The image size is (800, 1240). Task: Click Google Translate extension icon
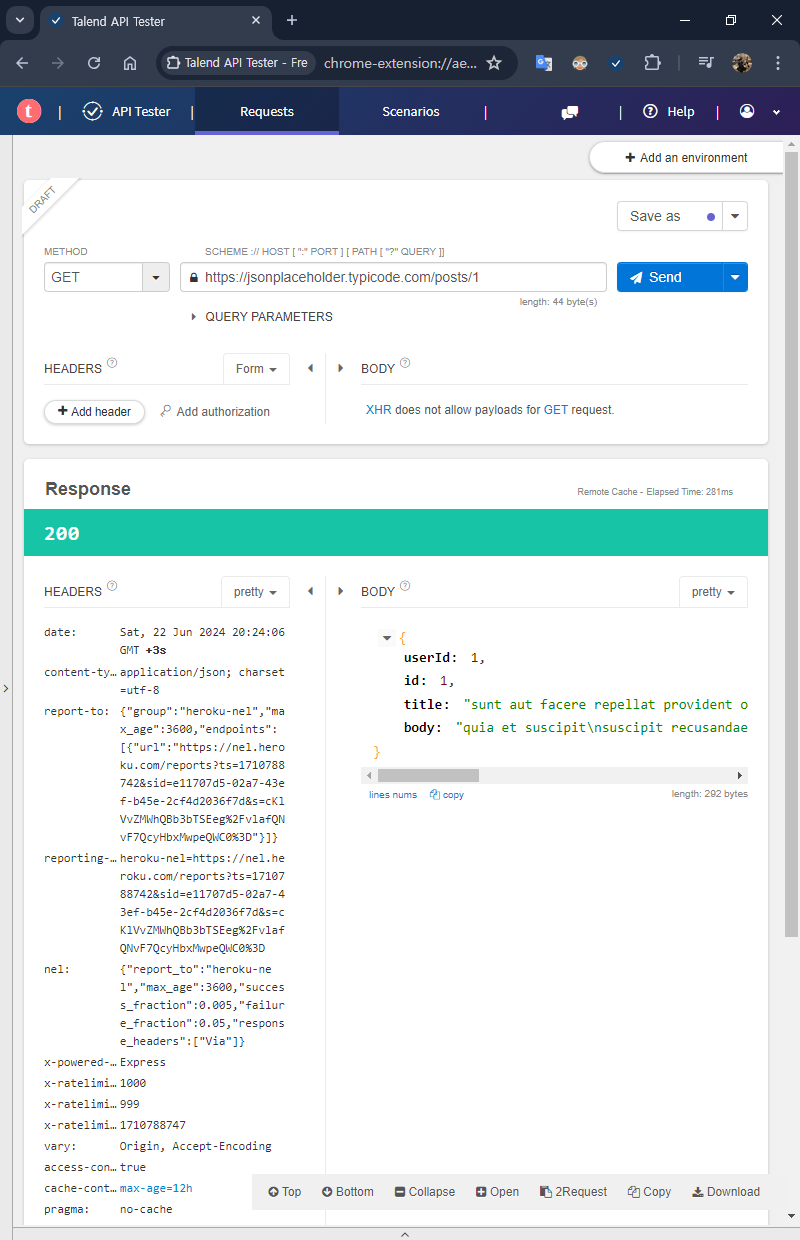click(x=544, y=62)
